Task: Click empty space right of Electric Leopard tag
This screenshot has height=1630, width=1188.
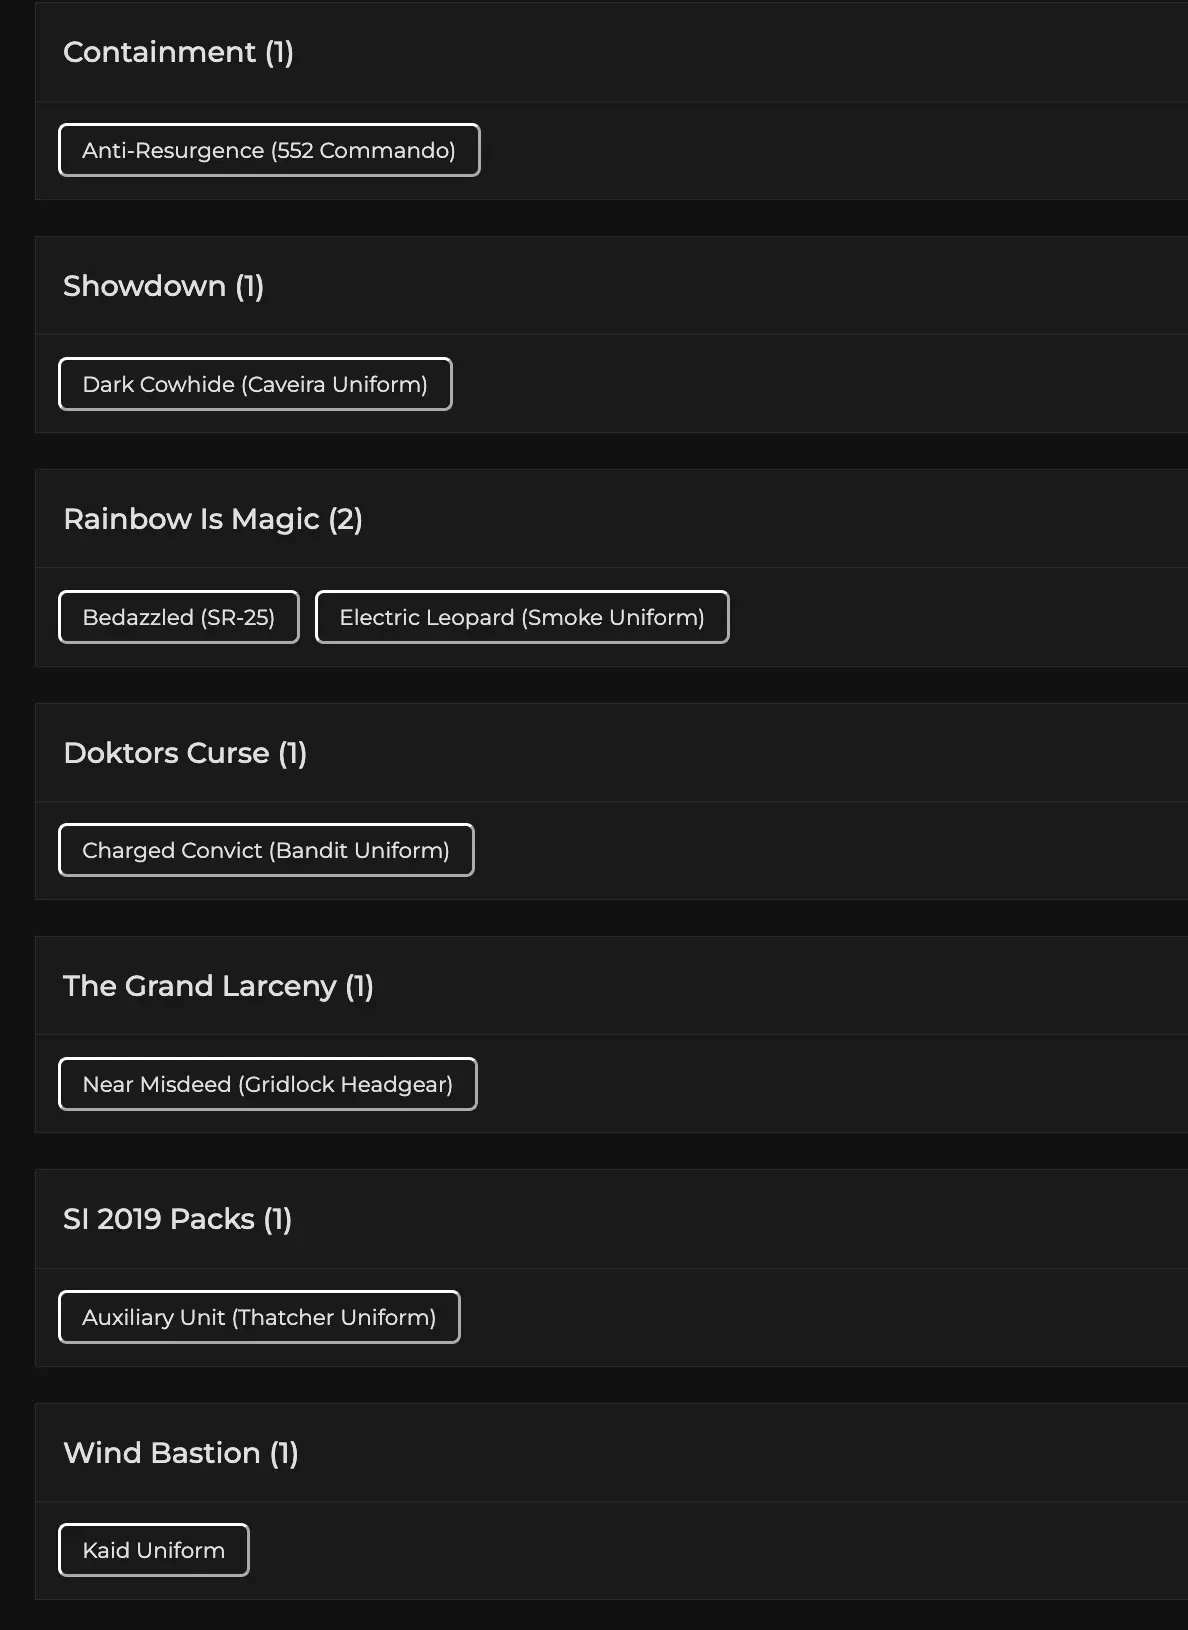Action: 950,617
